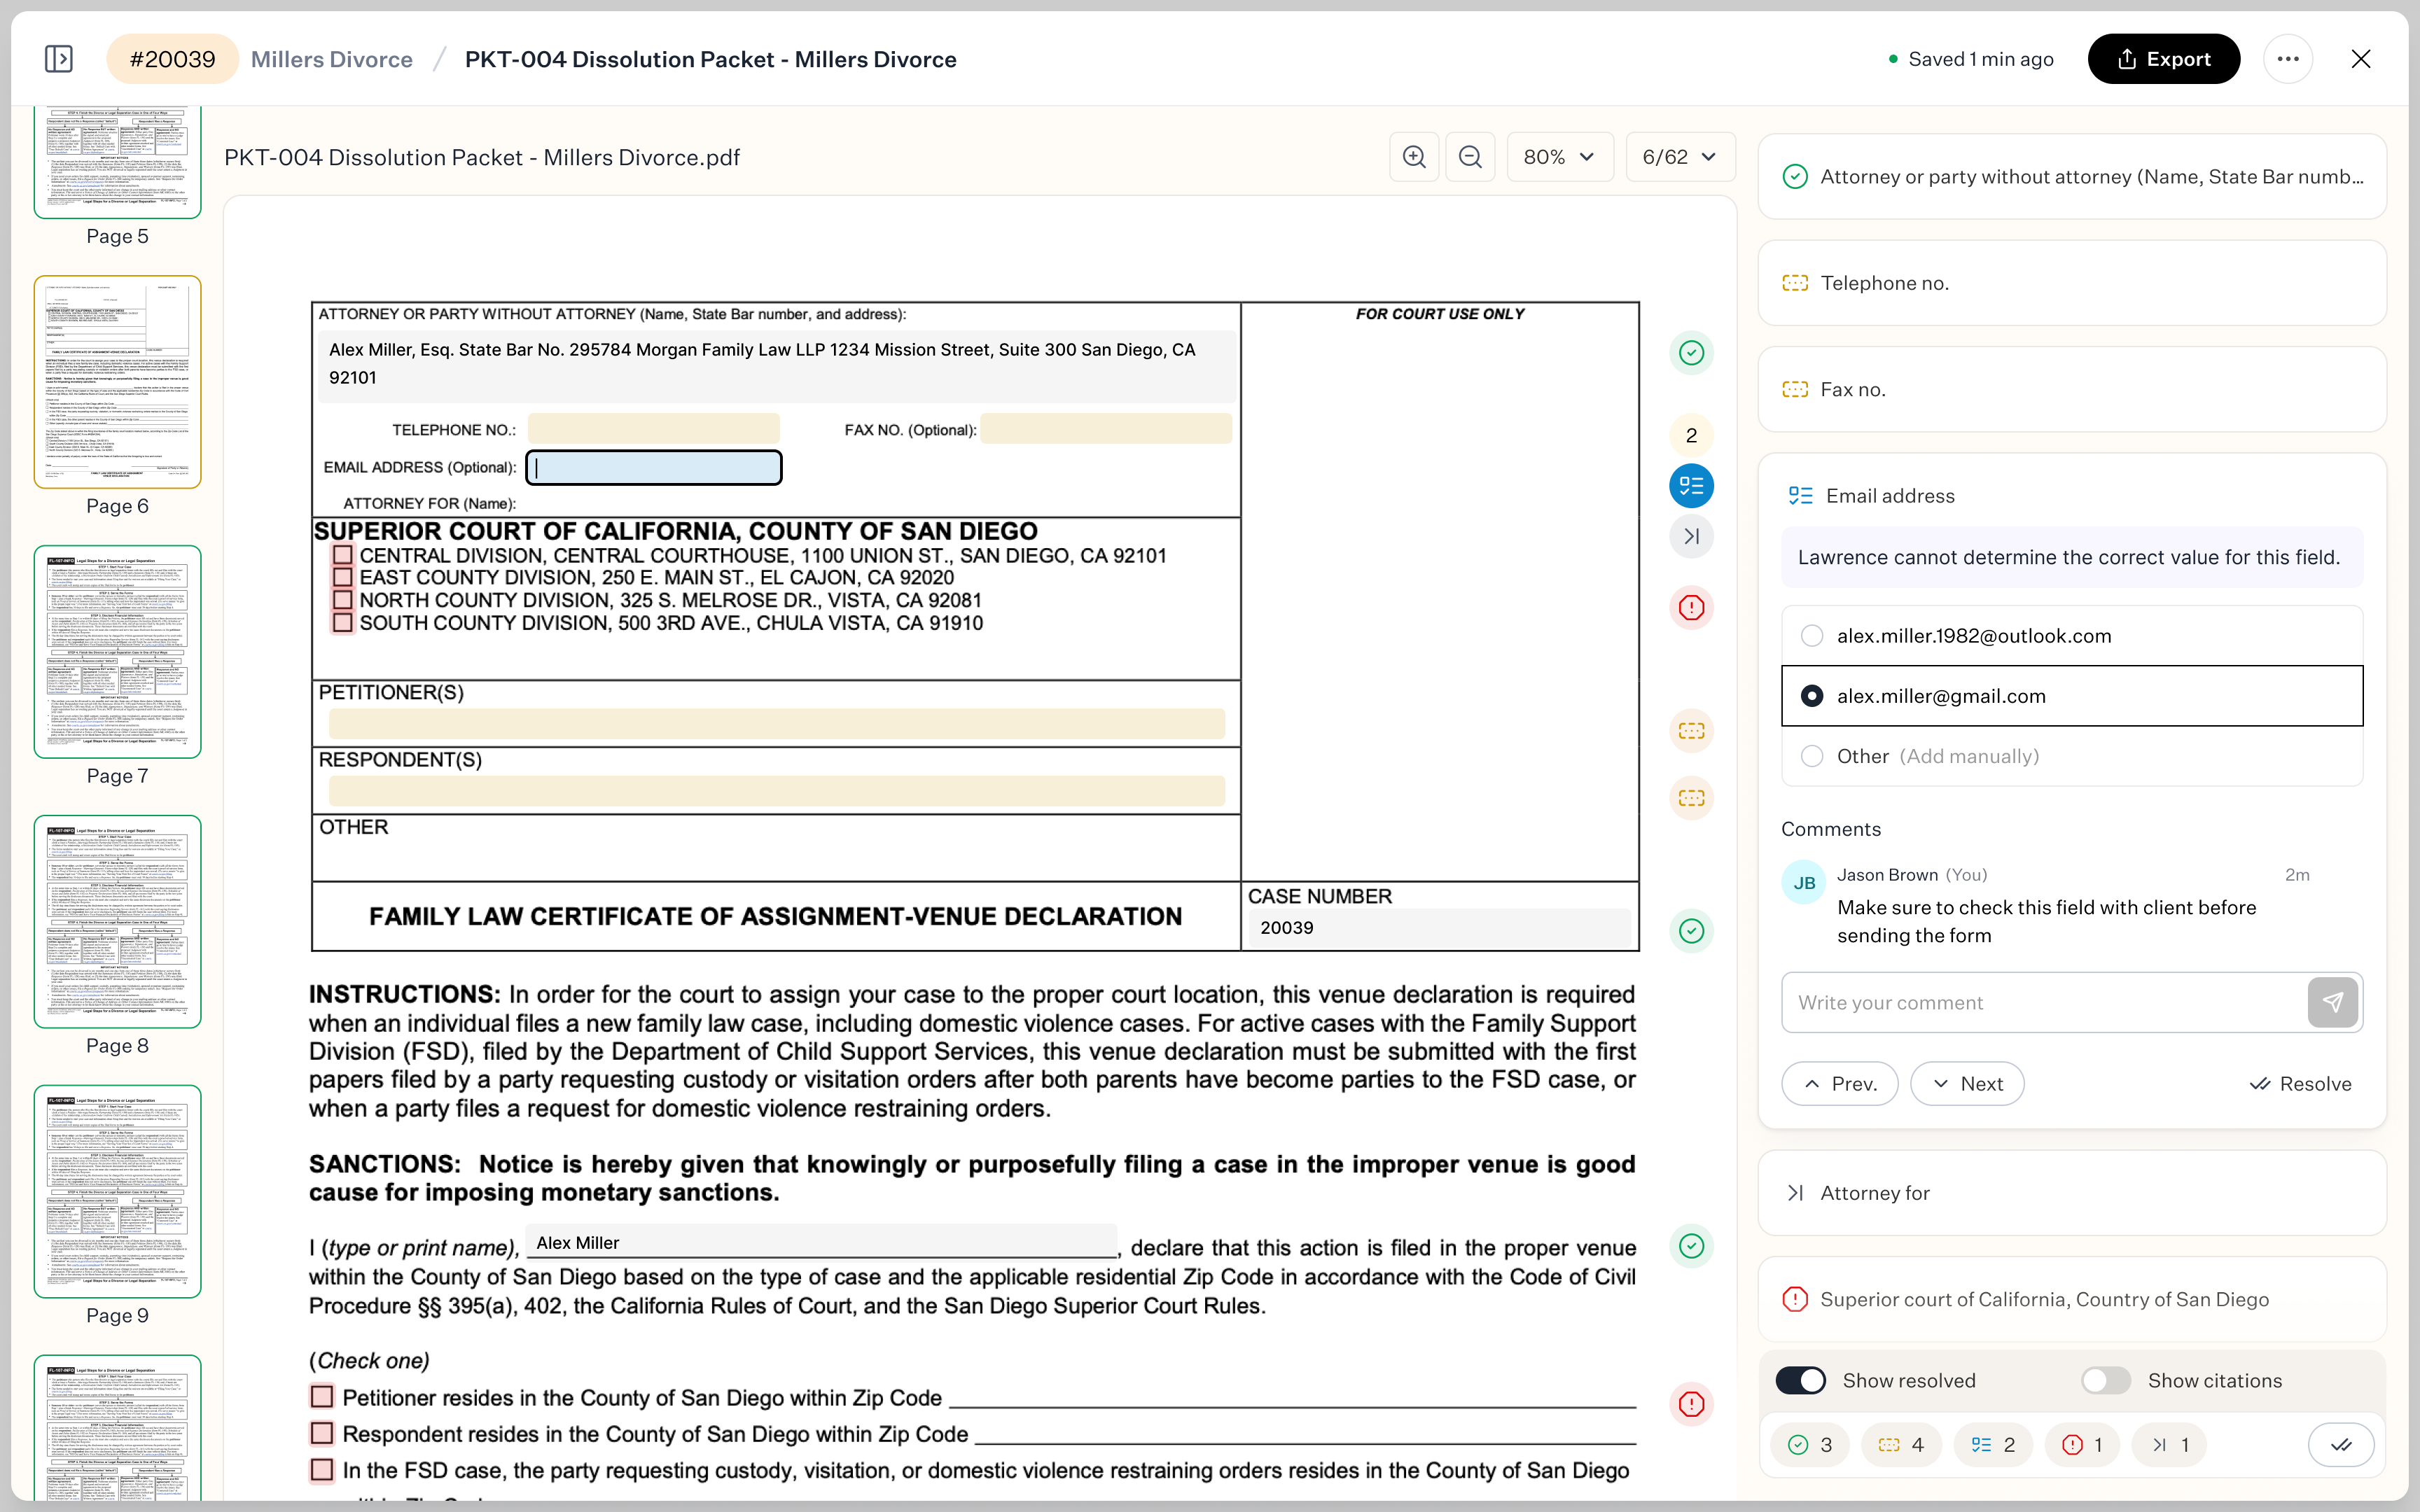Enable the Show citations toggle
This screenshot has height=1512, width=2420.
point(2105,1380)
